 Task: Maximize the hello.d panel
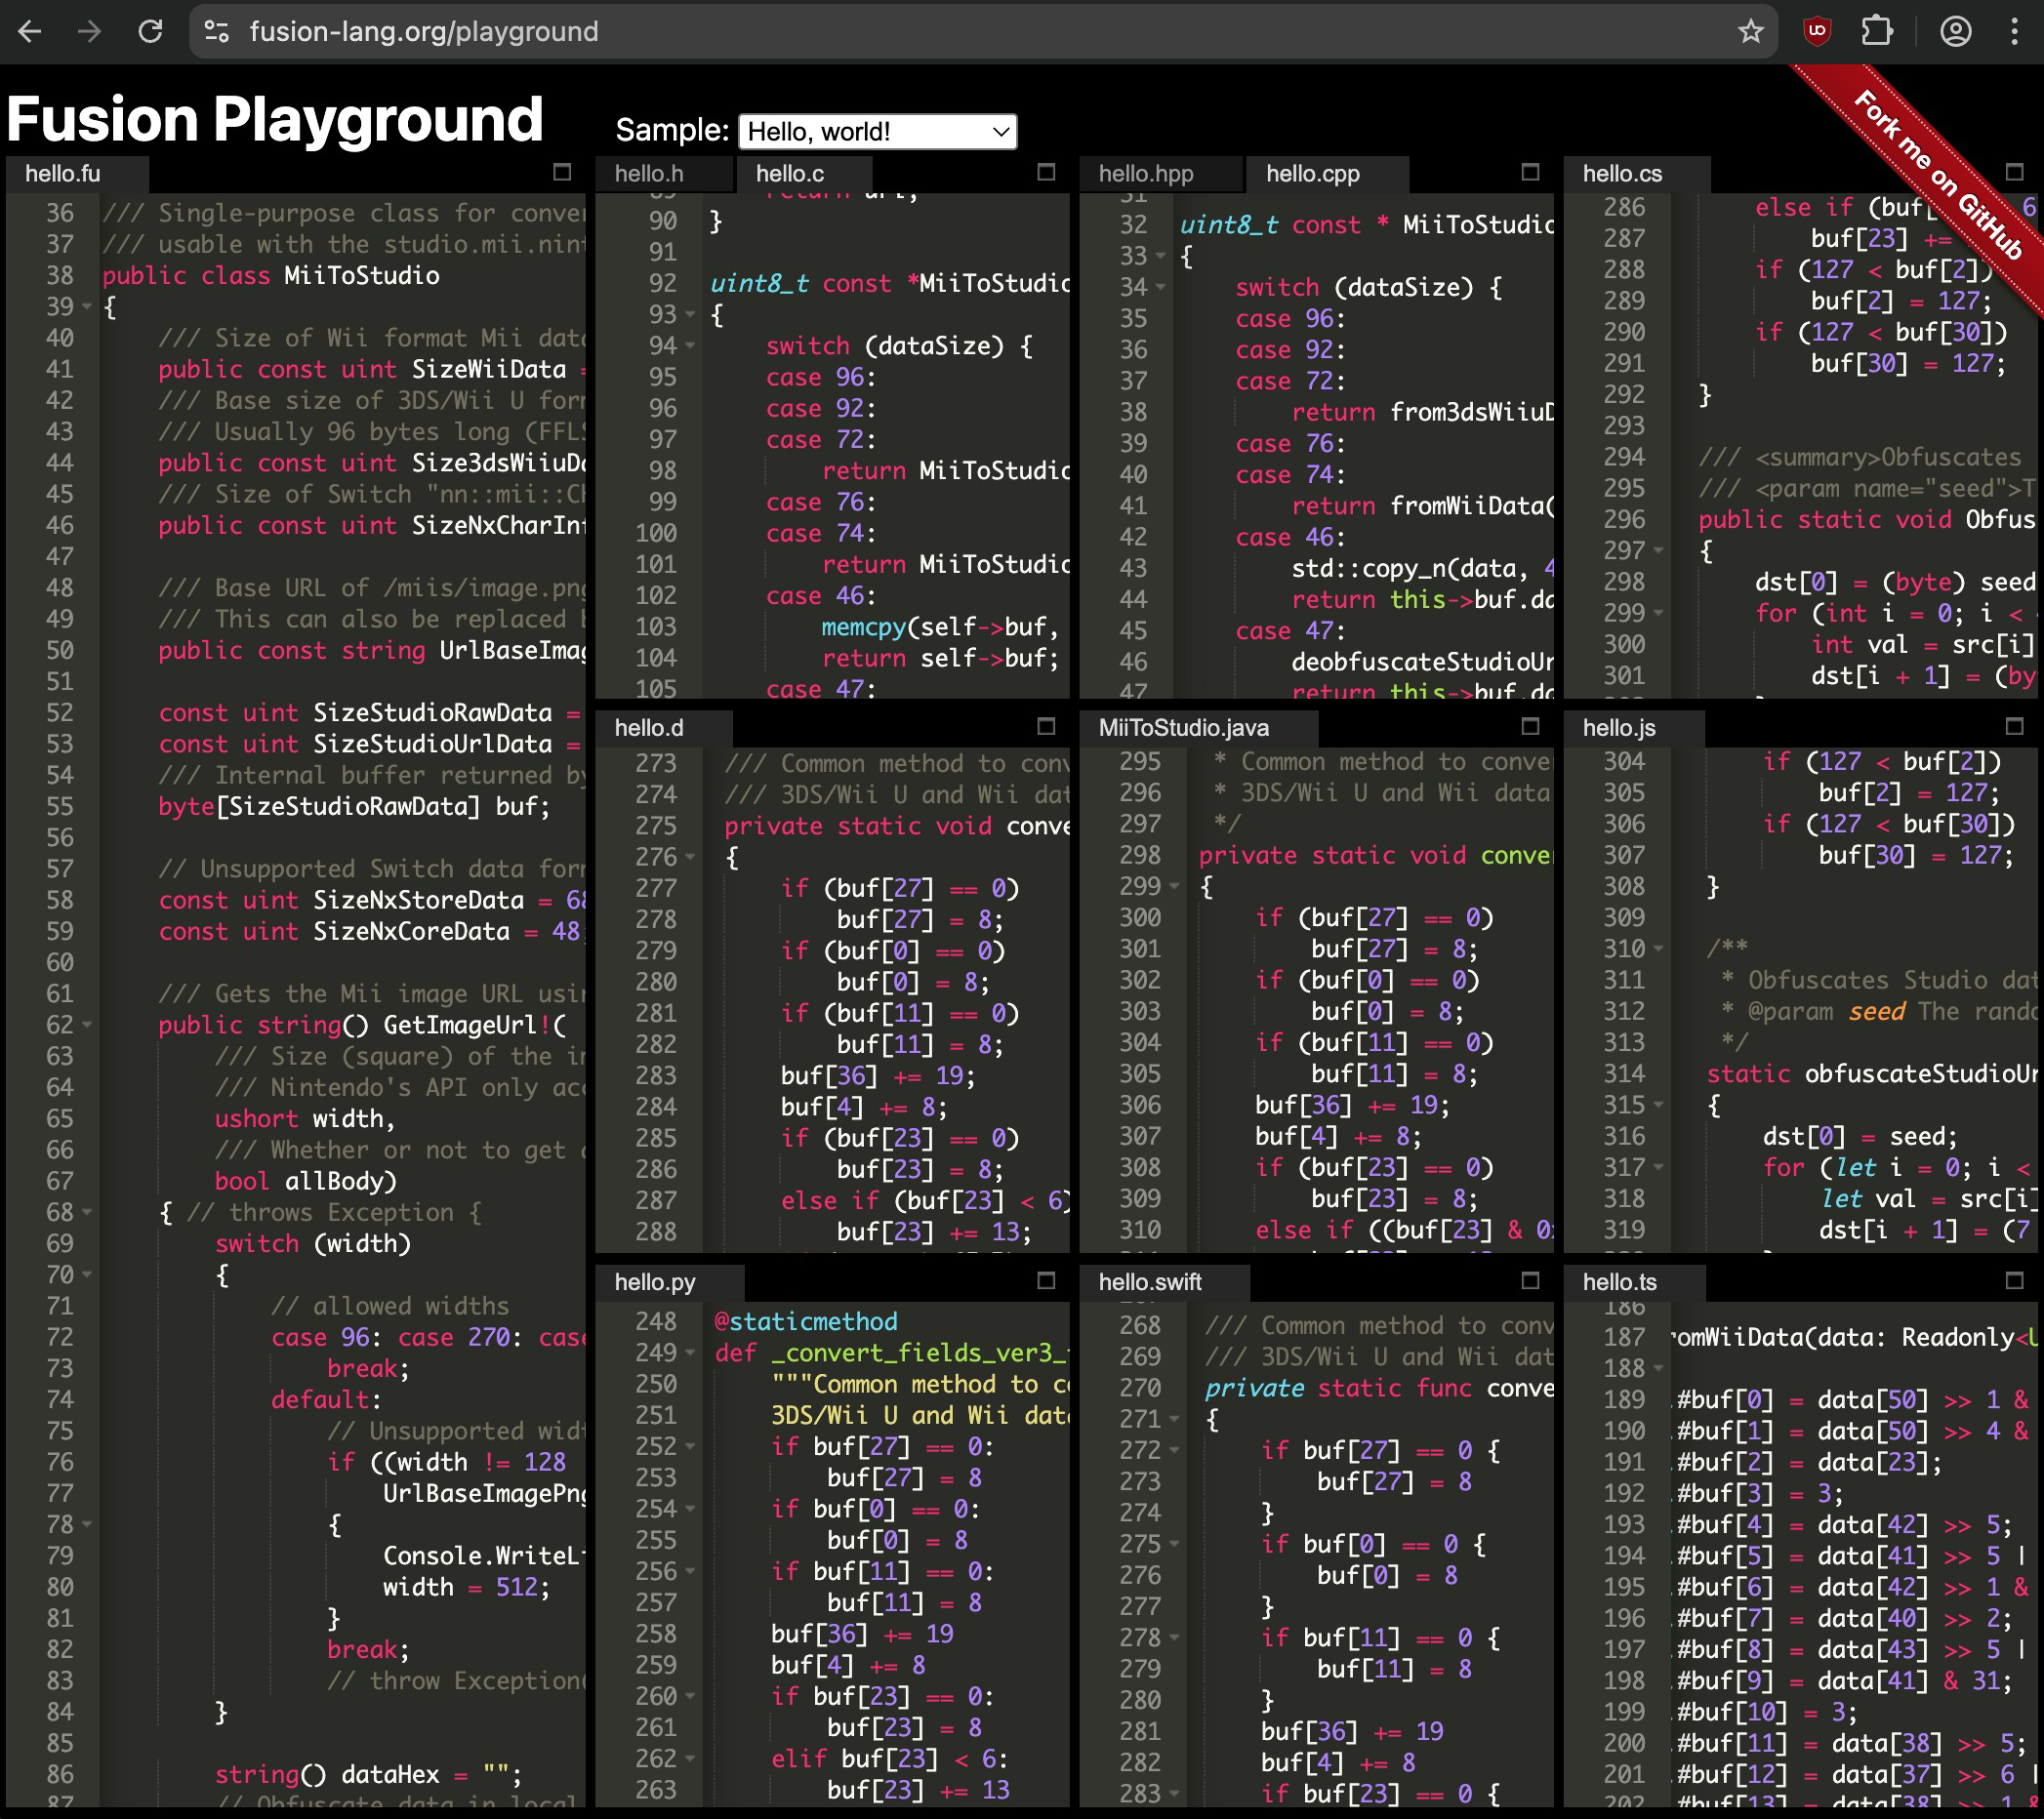[1046, 726]
